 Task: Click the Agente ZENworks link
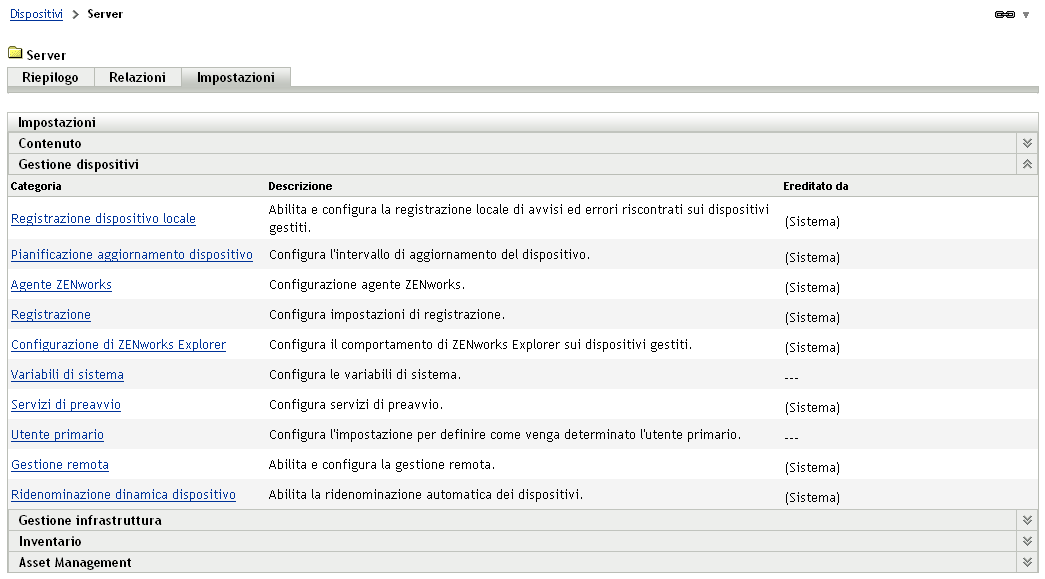[61, 285]
